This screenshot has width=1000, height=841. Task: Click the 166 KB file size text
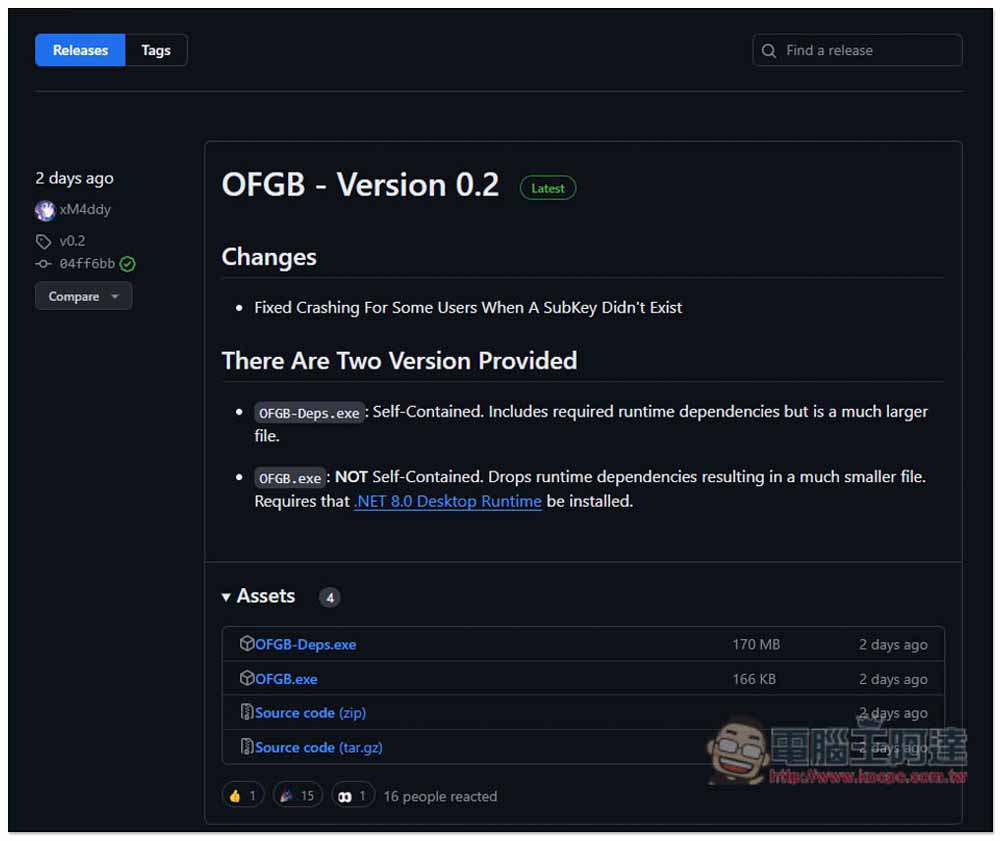[754, 679]
